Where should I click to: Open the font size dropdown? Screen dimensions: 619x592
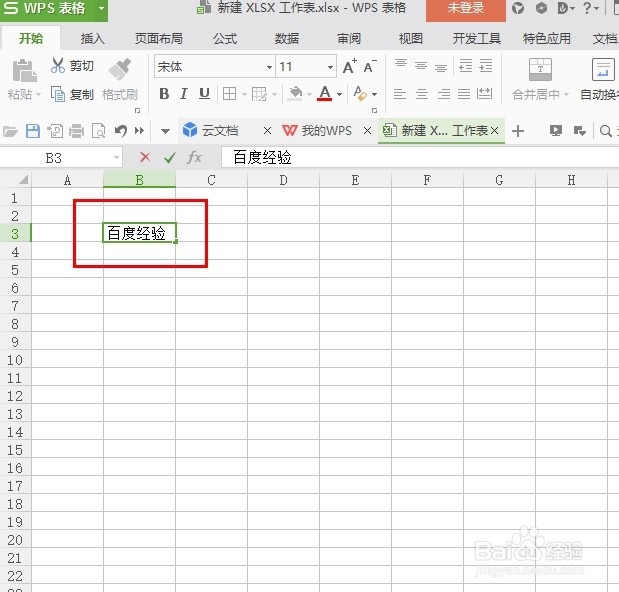[330, 67]
